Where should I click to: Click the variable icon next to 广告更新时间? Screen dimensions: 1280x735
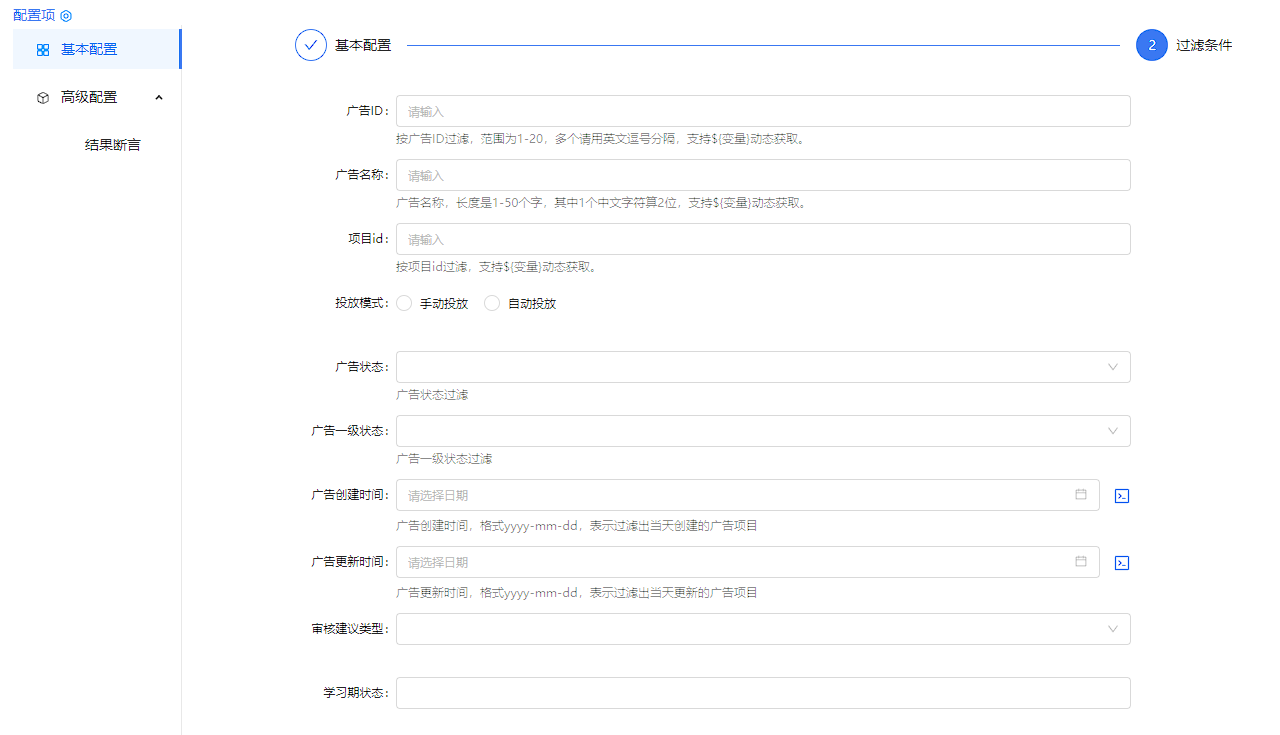1122,563
